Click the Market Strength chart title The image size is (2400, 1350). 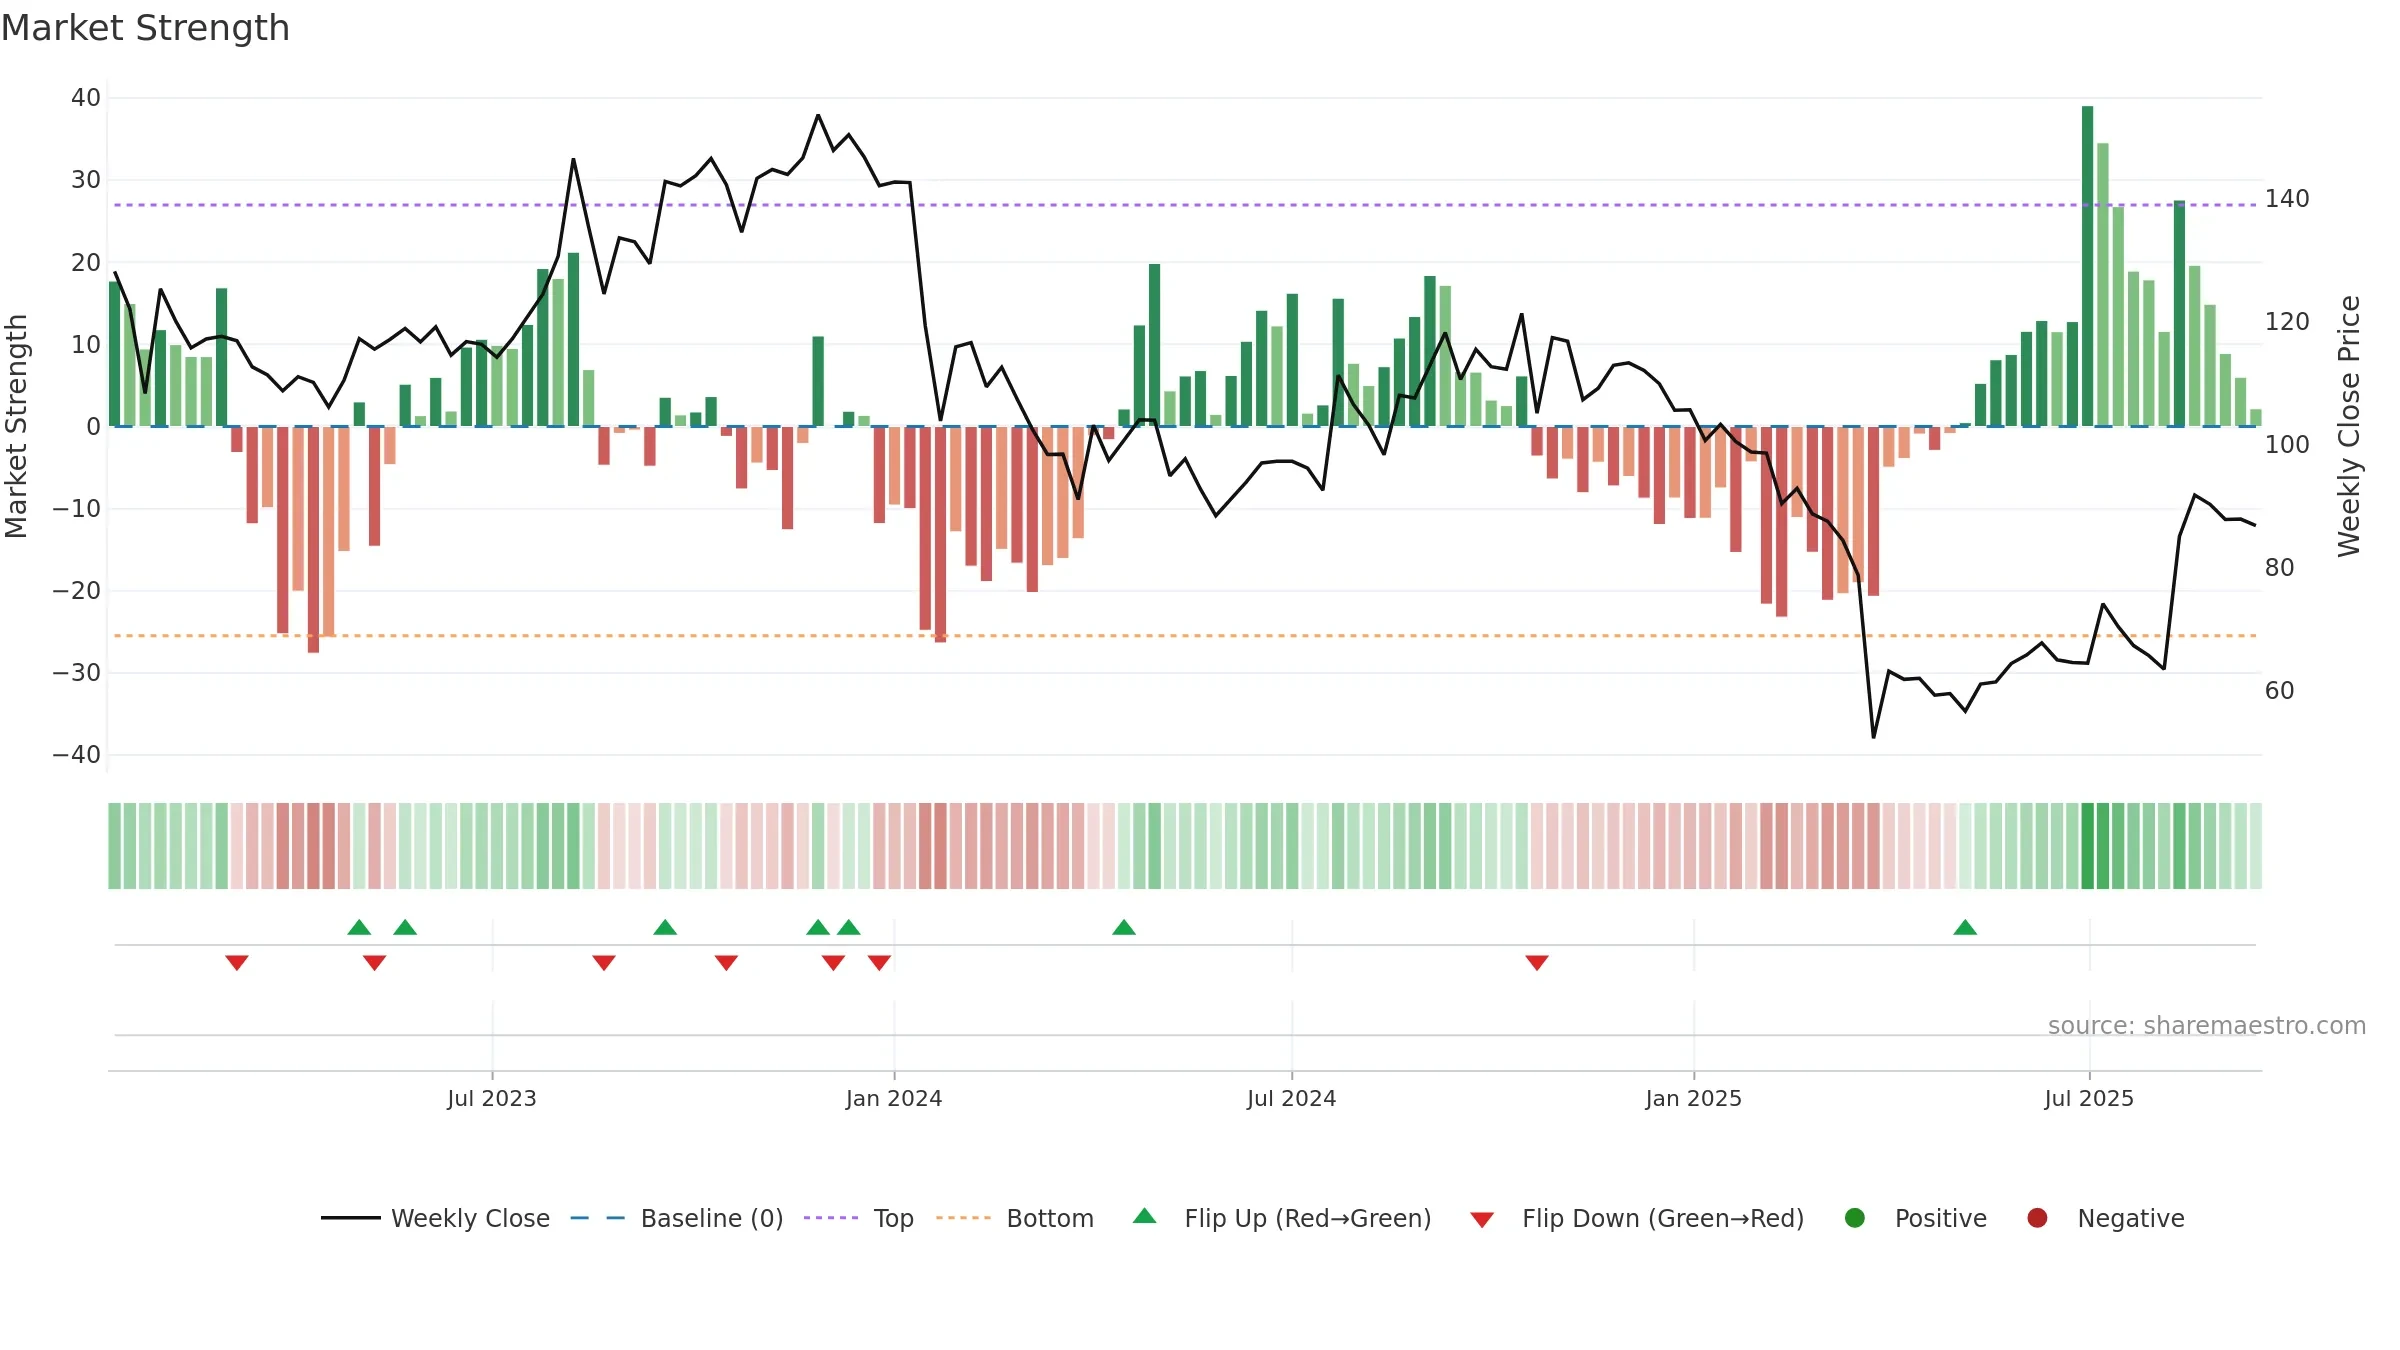coord(145,28)
